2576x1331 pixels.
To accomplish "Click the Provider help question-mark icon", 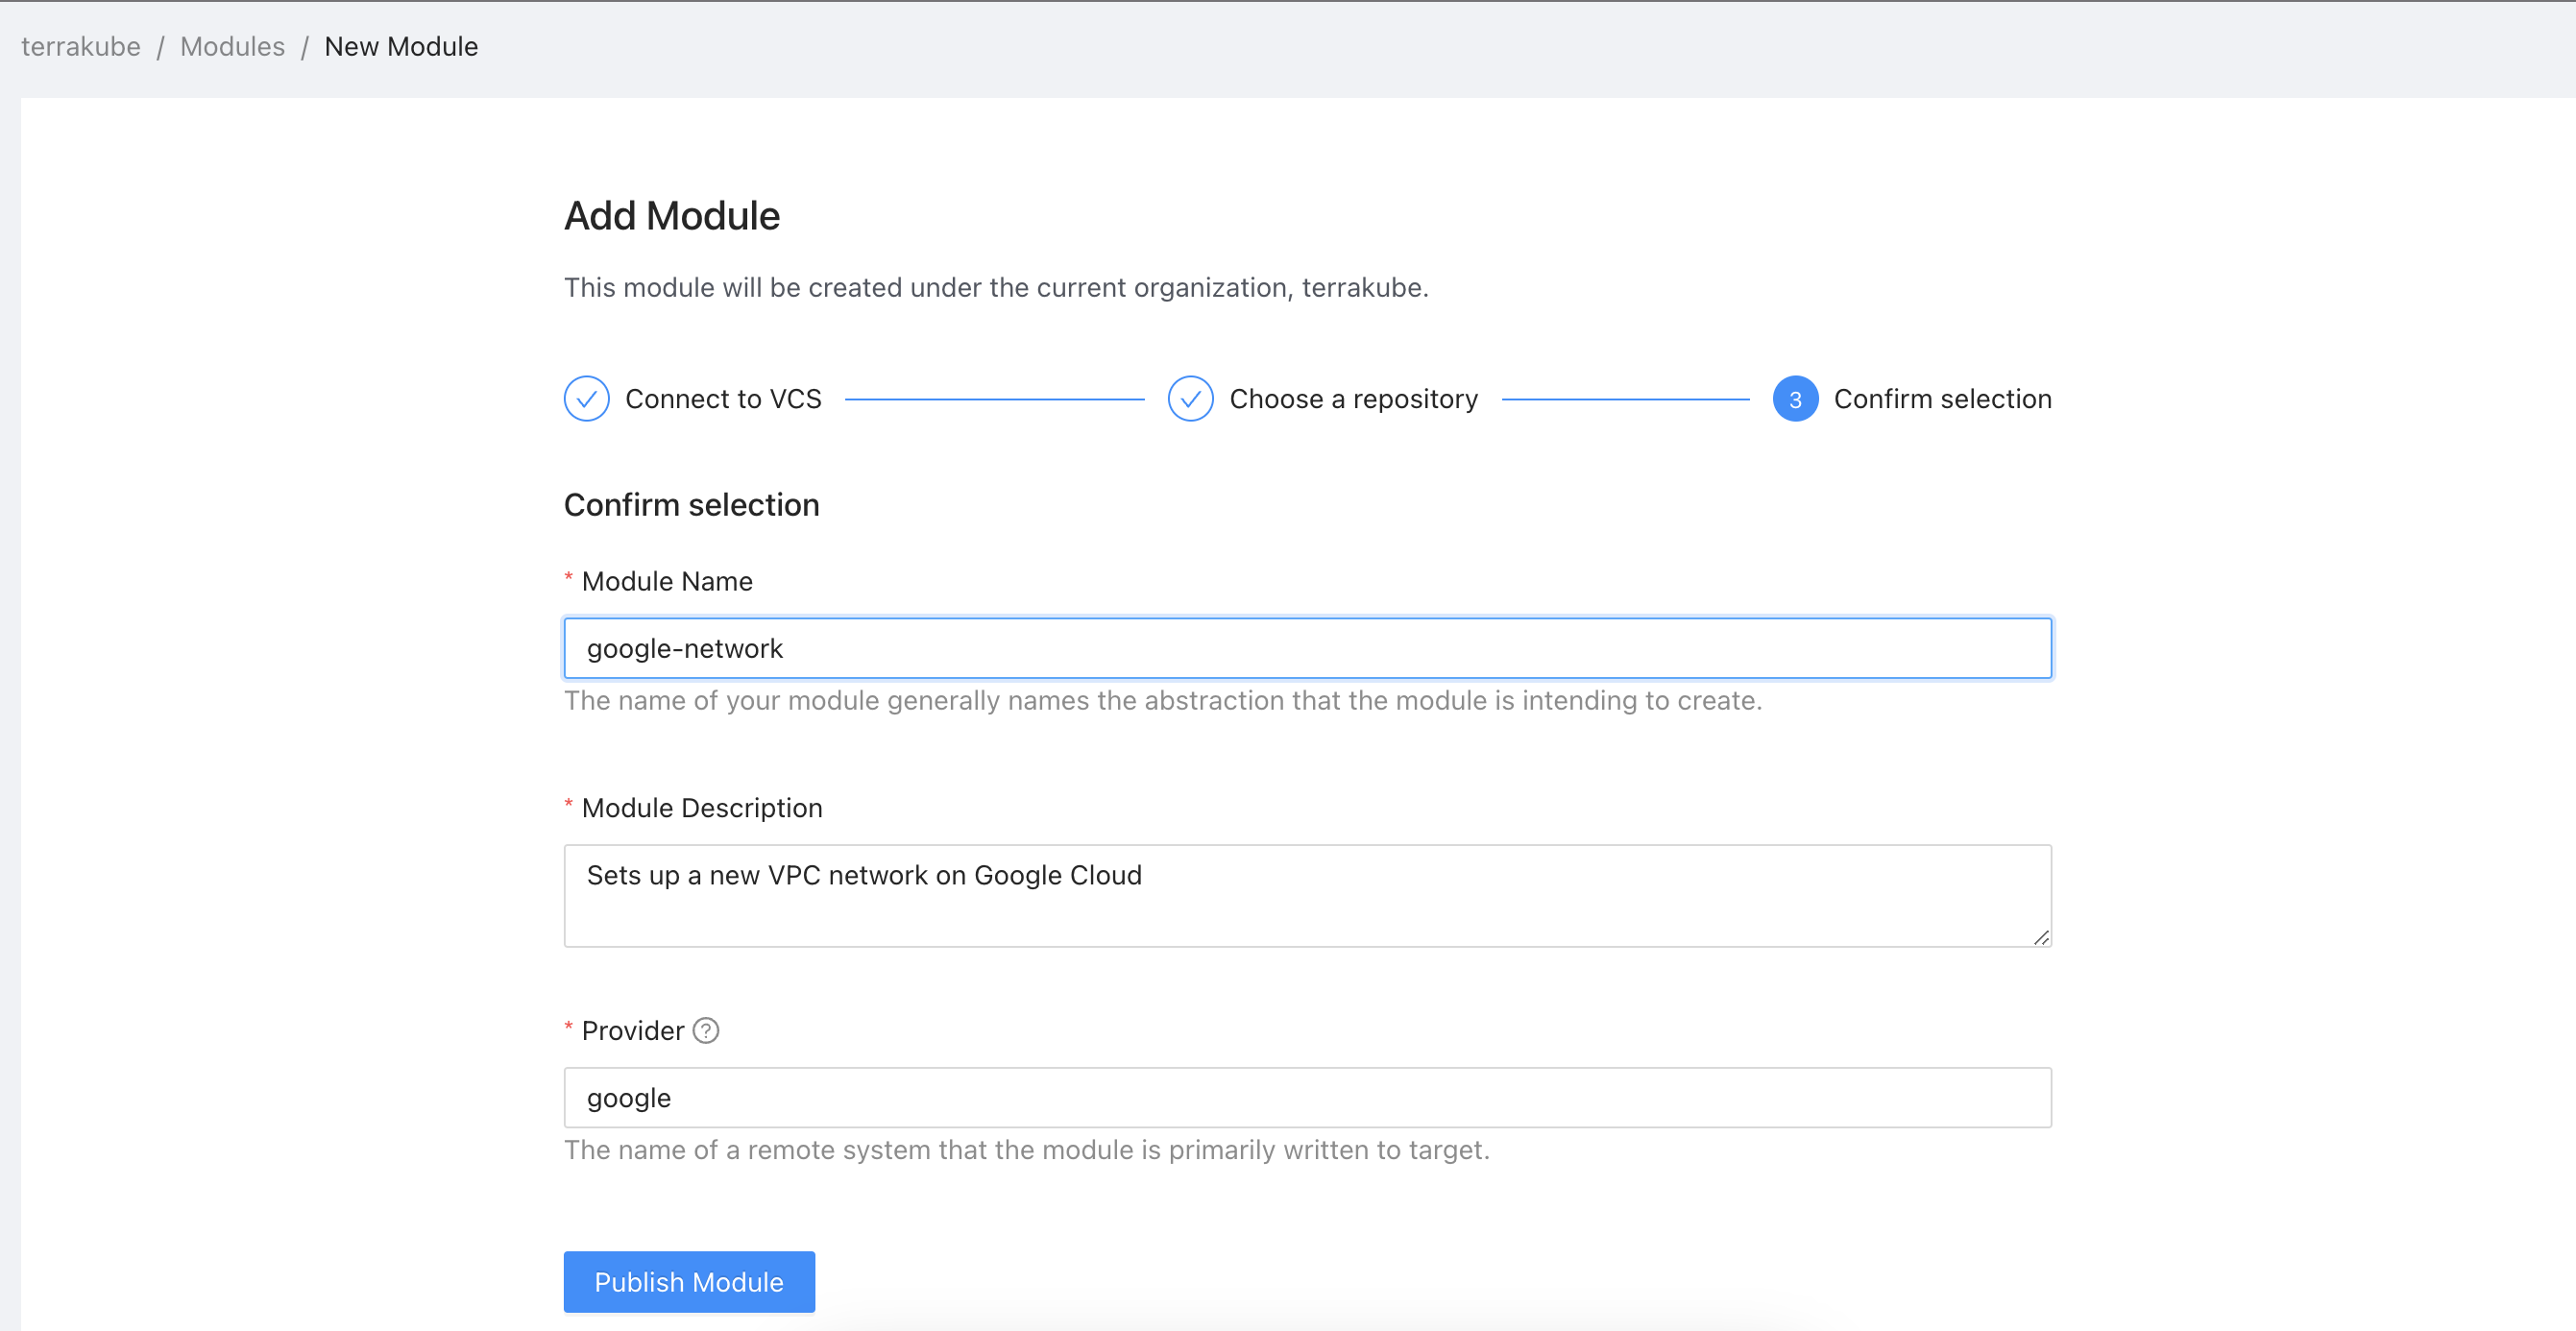I will click(706, 1030).
